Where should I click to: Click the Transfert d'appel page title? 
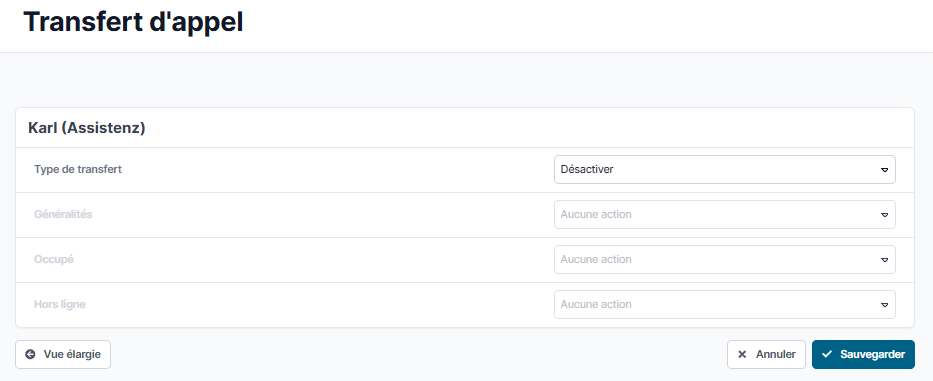click(x=133, y=23)
